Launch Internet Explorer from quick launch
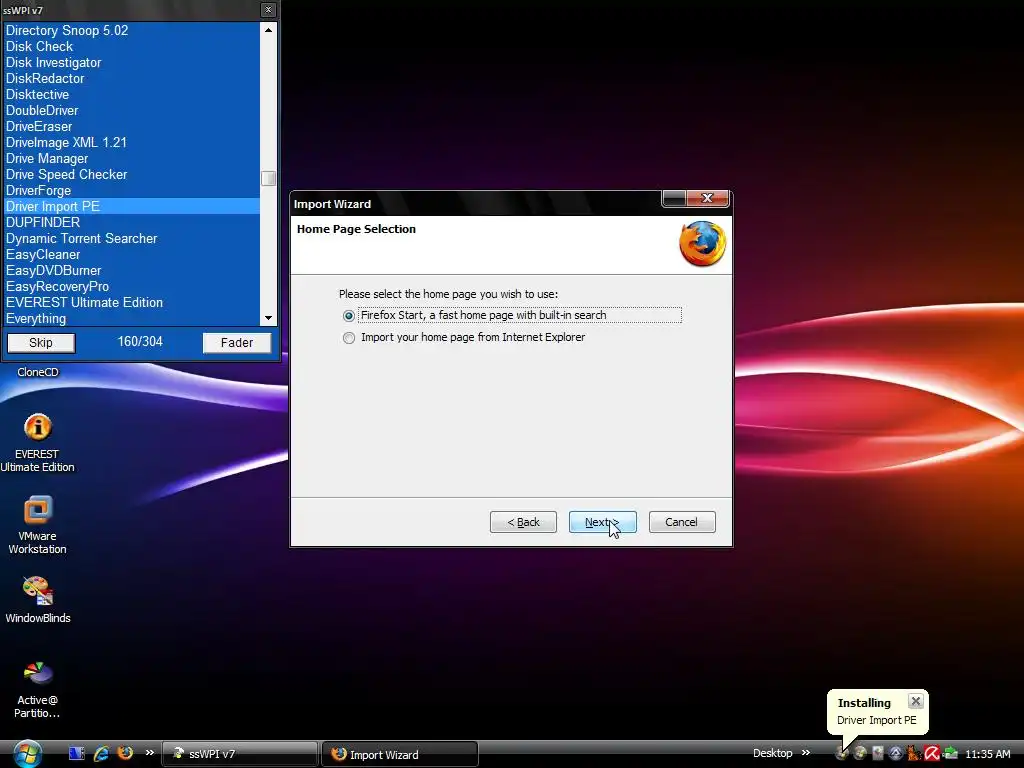Image resolution: width=1024 pixels, height=768 pixels. coord(101,753)
